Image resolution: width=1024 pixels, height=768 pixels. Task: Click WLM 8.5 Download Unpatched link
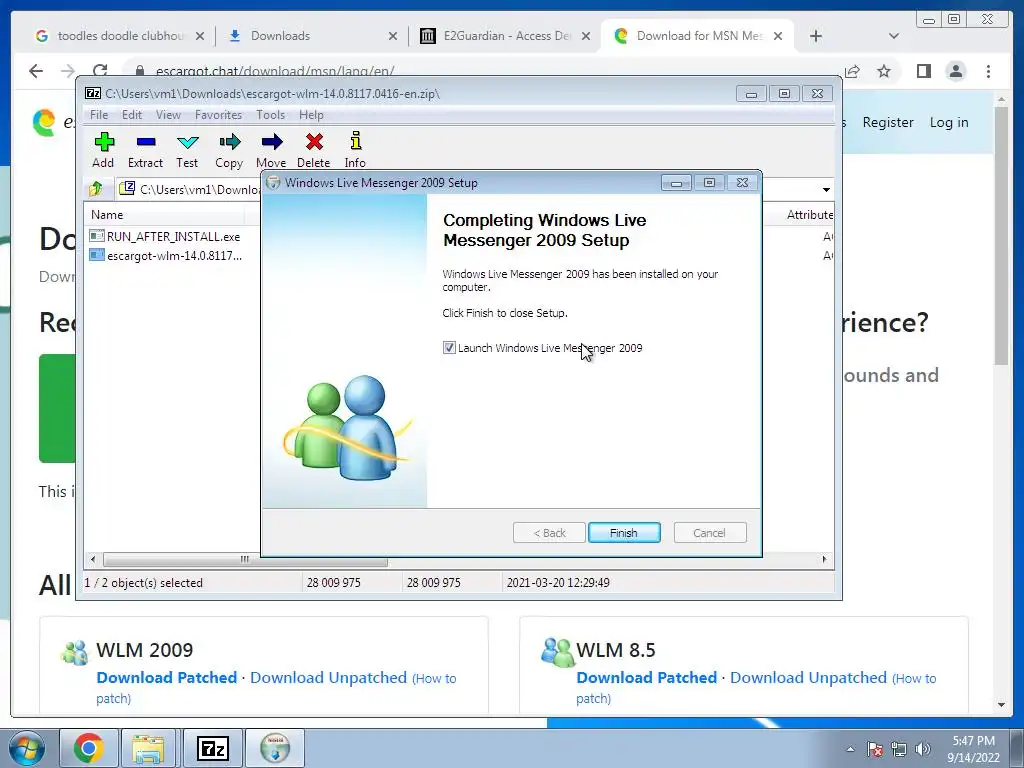tap(808, 678)
